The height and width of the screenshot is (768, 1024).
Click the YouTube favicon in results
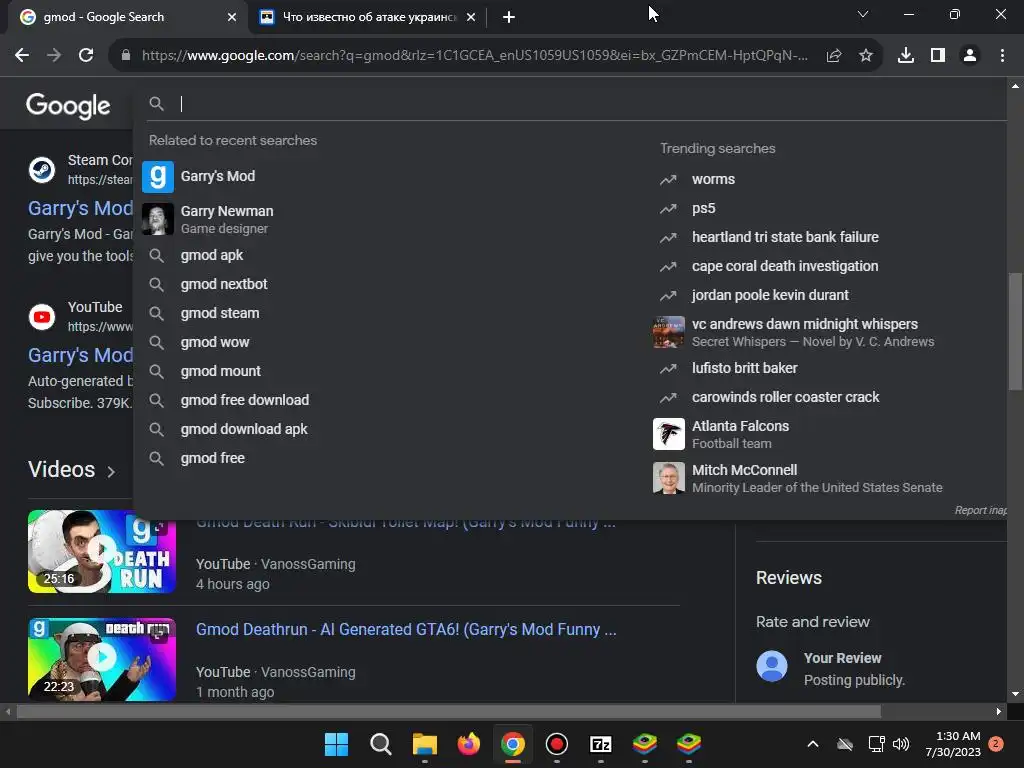(x=42, y=317)
